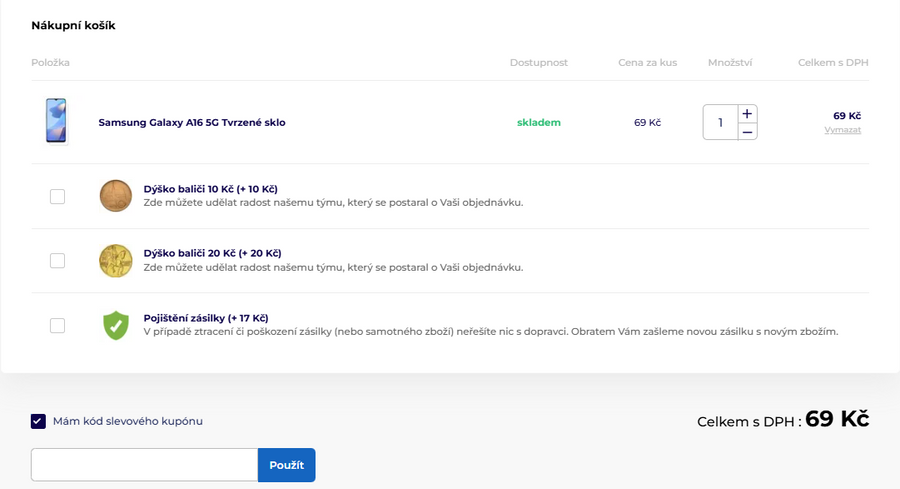The image size is (900, 489).
Task: Select the green shield insurance icon
Action: (x=116, y=325)
